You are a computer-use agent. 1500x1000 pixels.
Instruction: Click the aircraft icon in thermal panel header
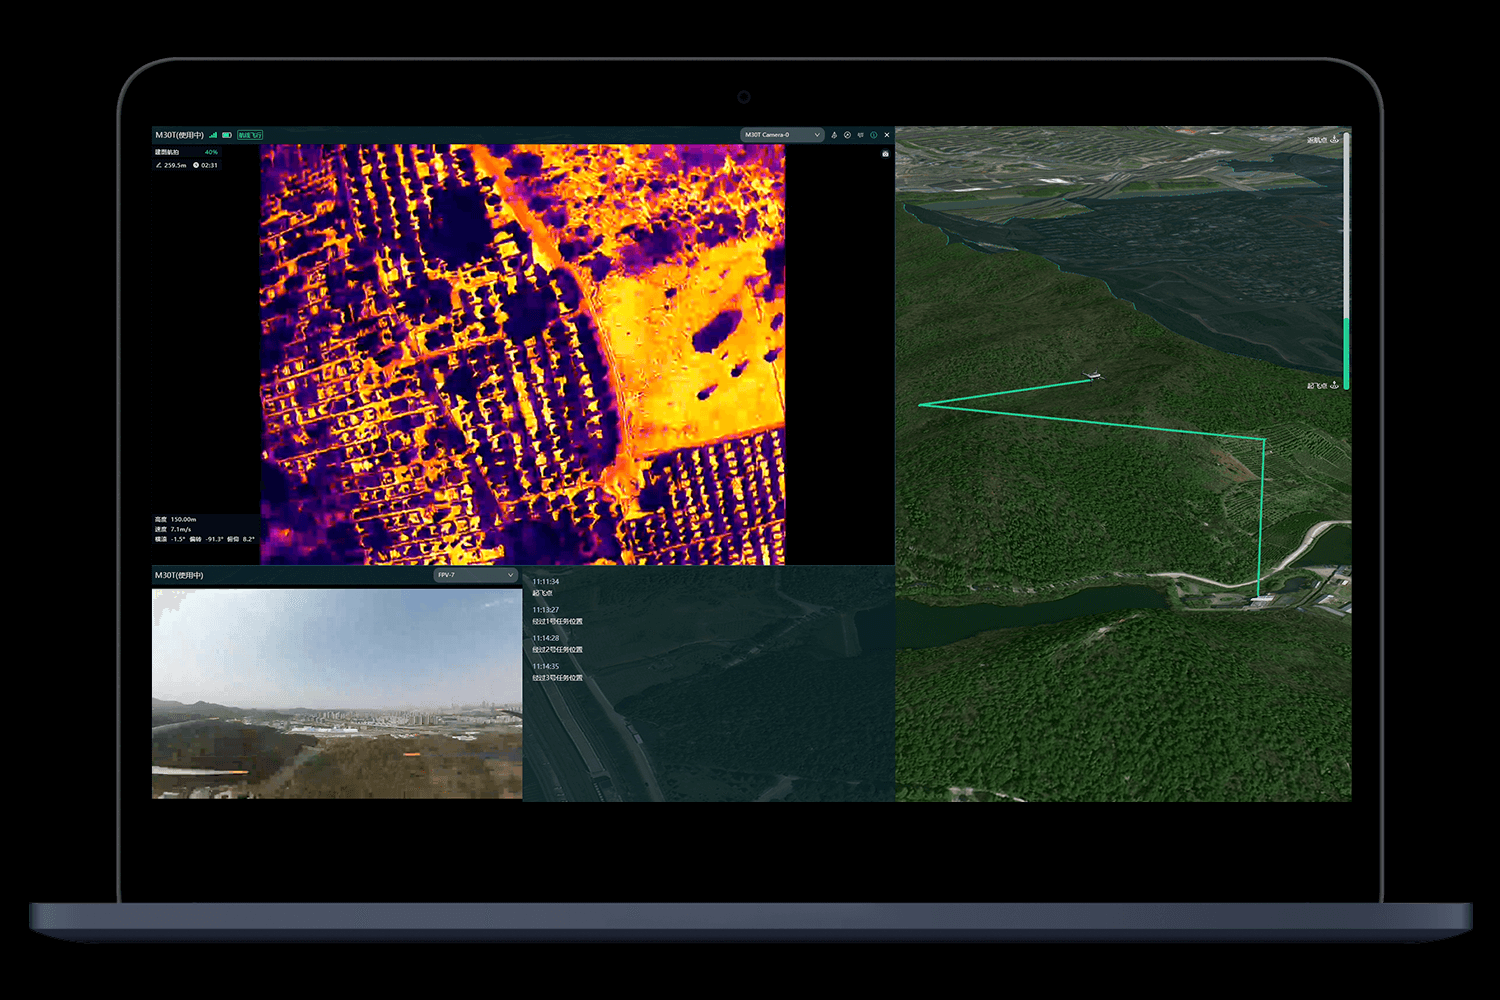click(834, 135)
